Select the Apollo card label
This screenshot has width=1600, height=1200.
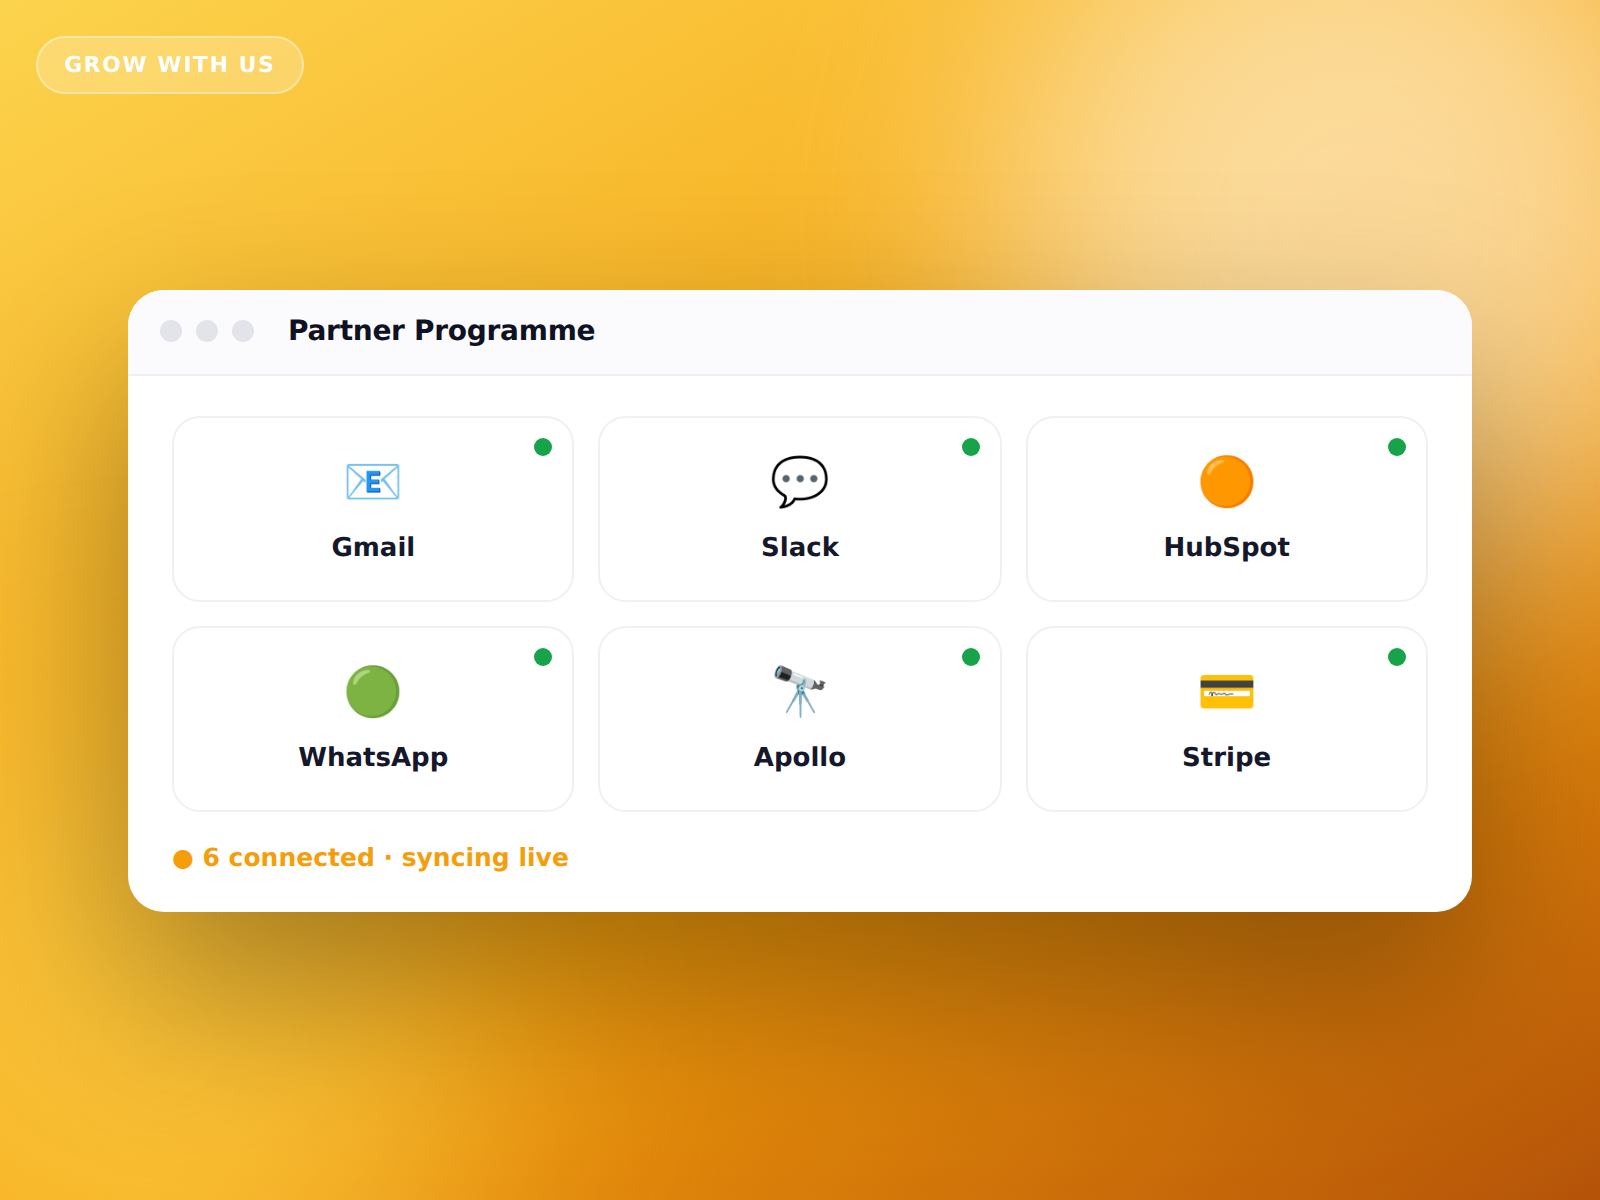(x=800, y=757)
